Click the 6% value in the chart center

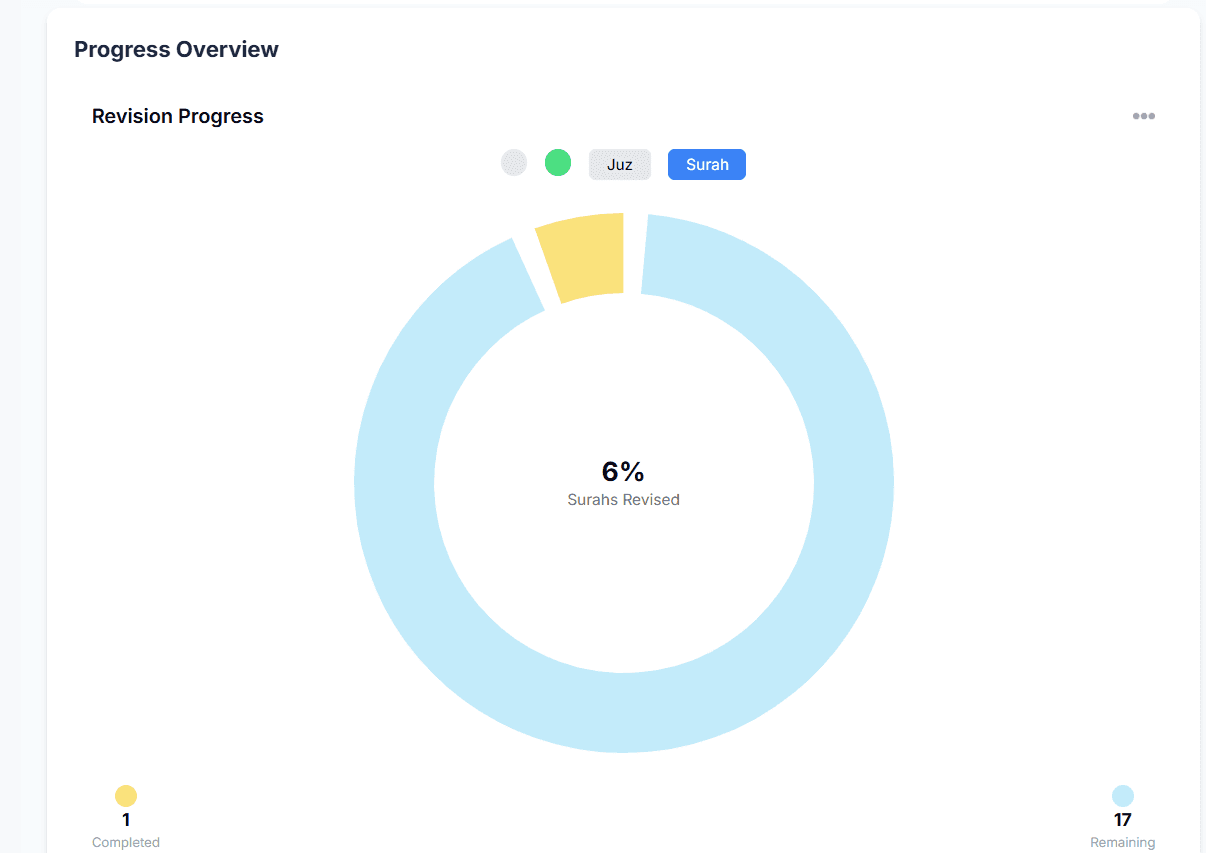pyautogui.click(x=622, y=471)
